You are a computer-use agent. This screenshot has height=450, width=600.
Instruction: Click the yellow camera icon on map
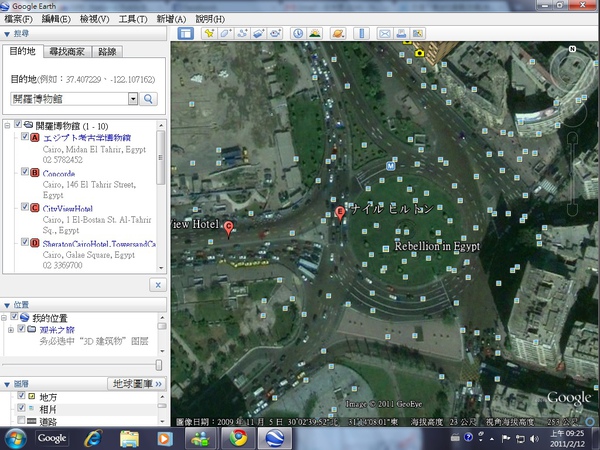click(x=419, y=53)
